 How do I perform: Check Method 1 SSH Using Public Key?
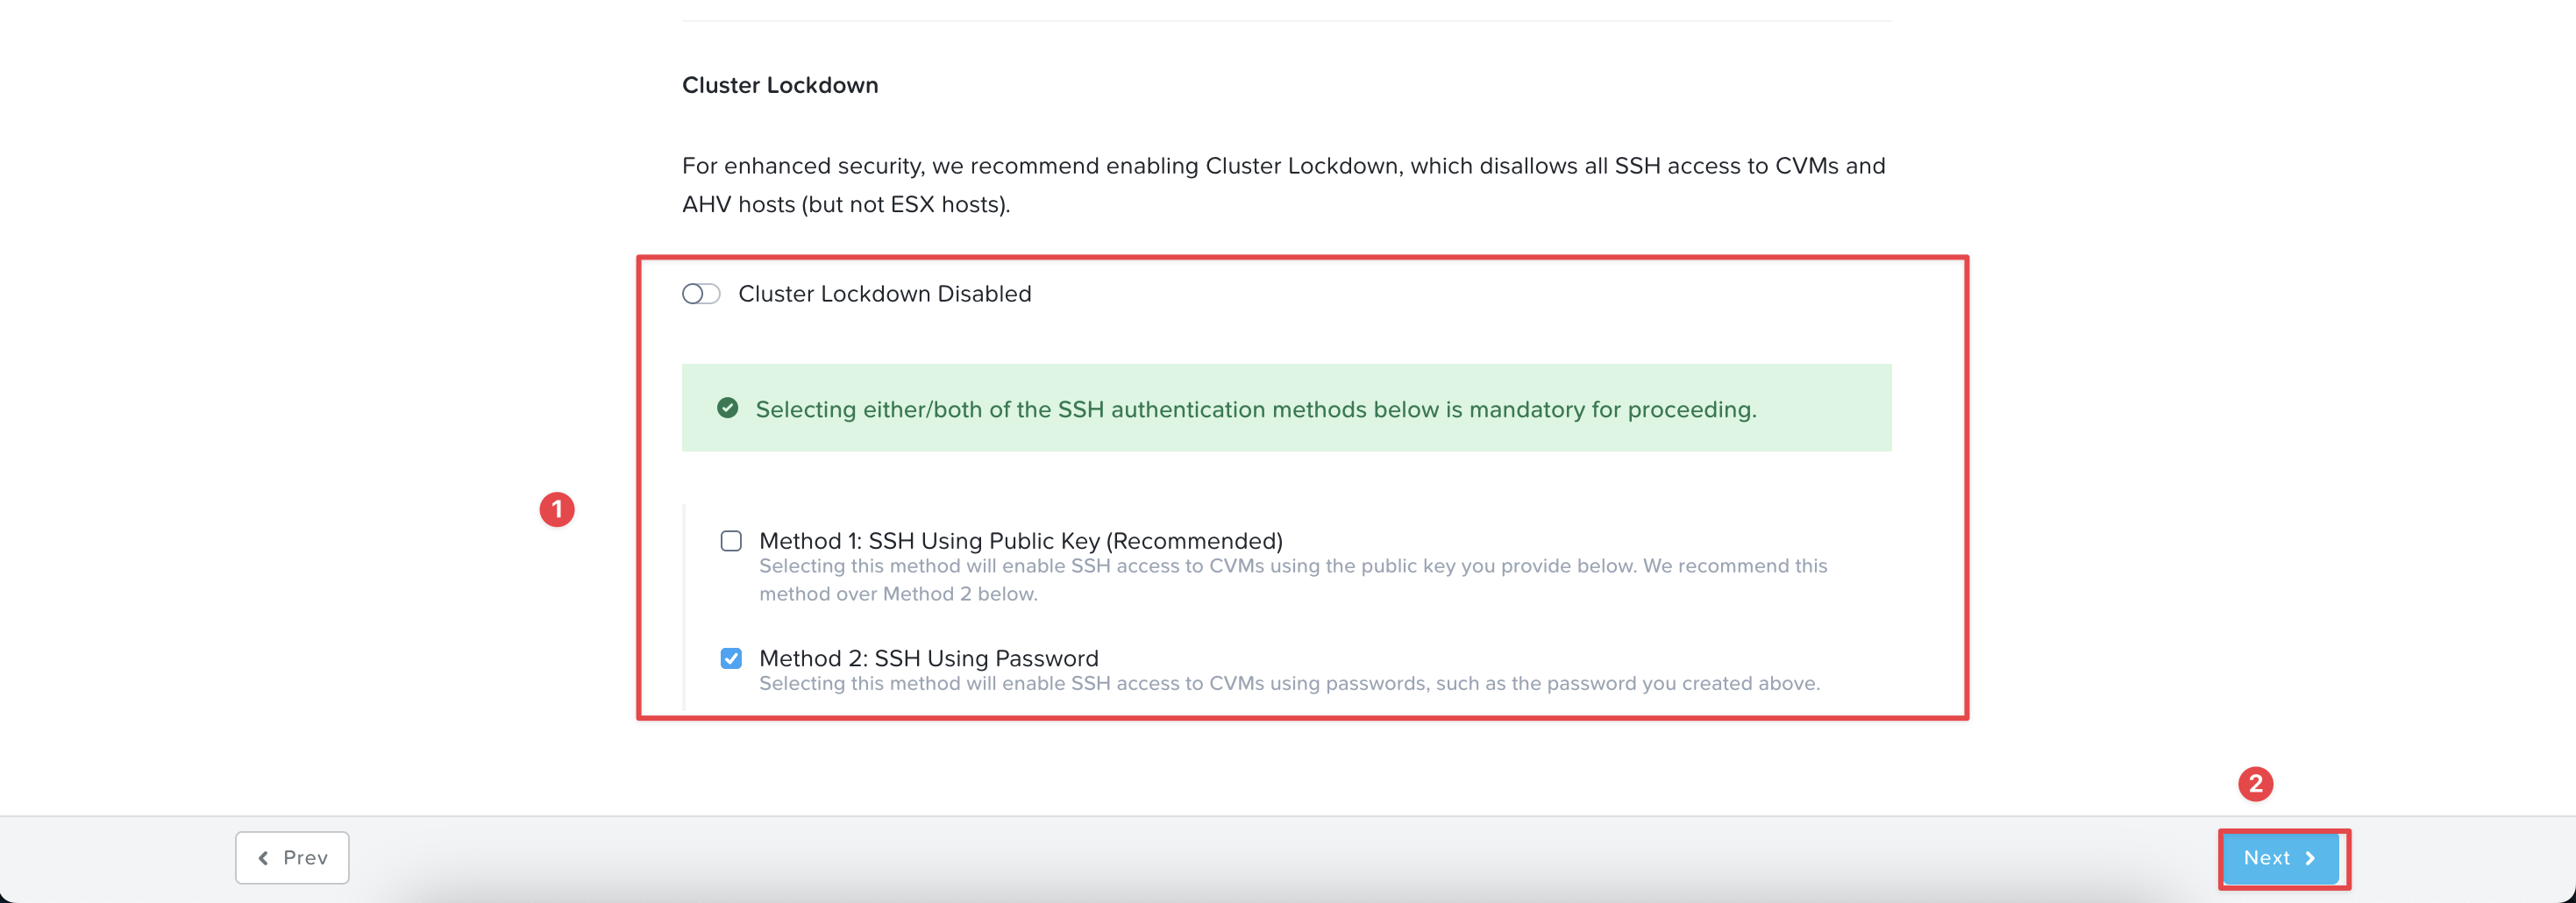pos(731,541)
